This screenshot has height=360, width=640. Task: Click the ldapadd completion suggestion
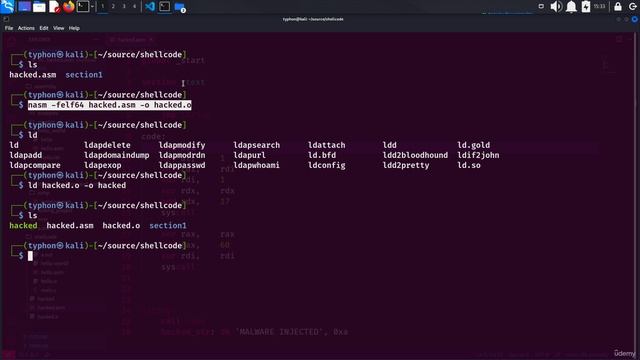click(x=26, y=155)
